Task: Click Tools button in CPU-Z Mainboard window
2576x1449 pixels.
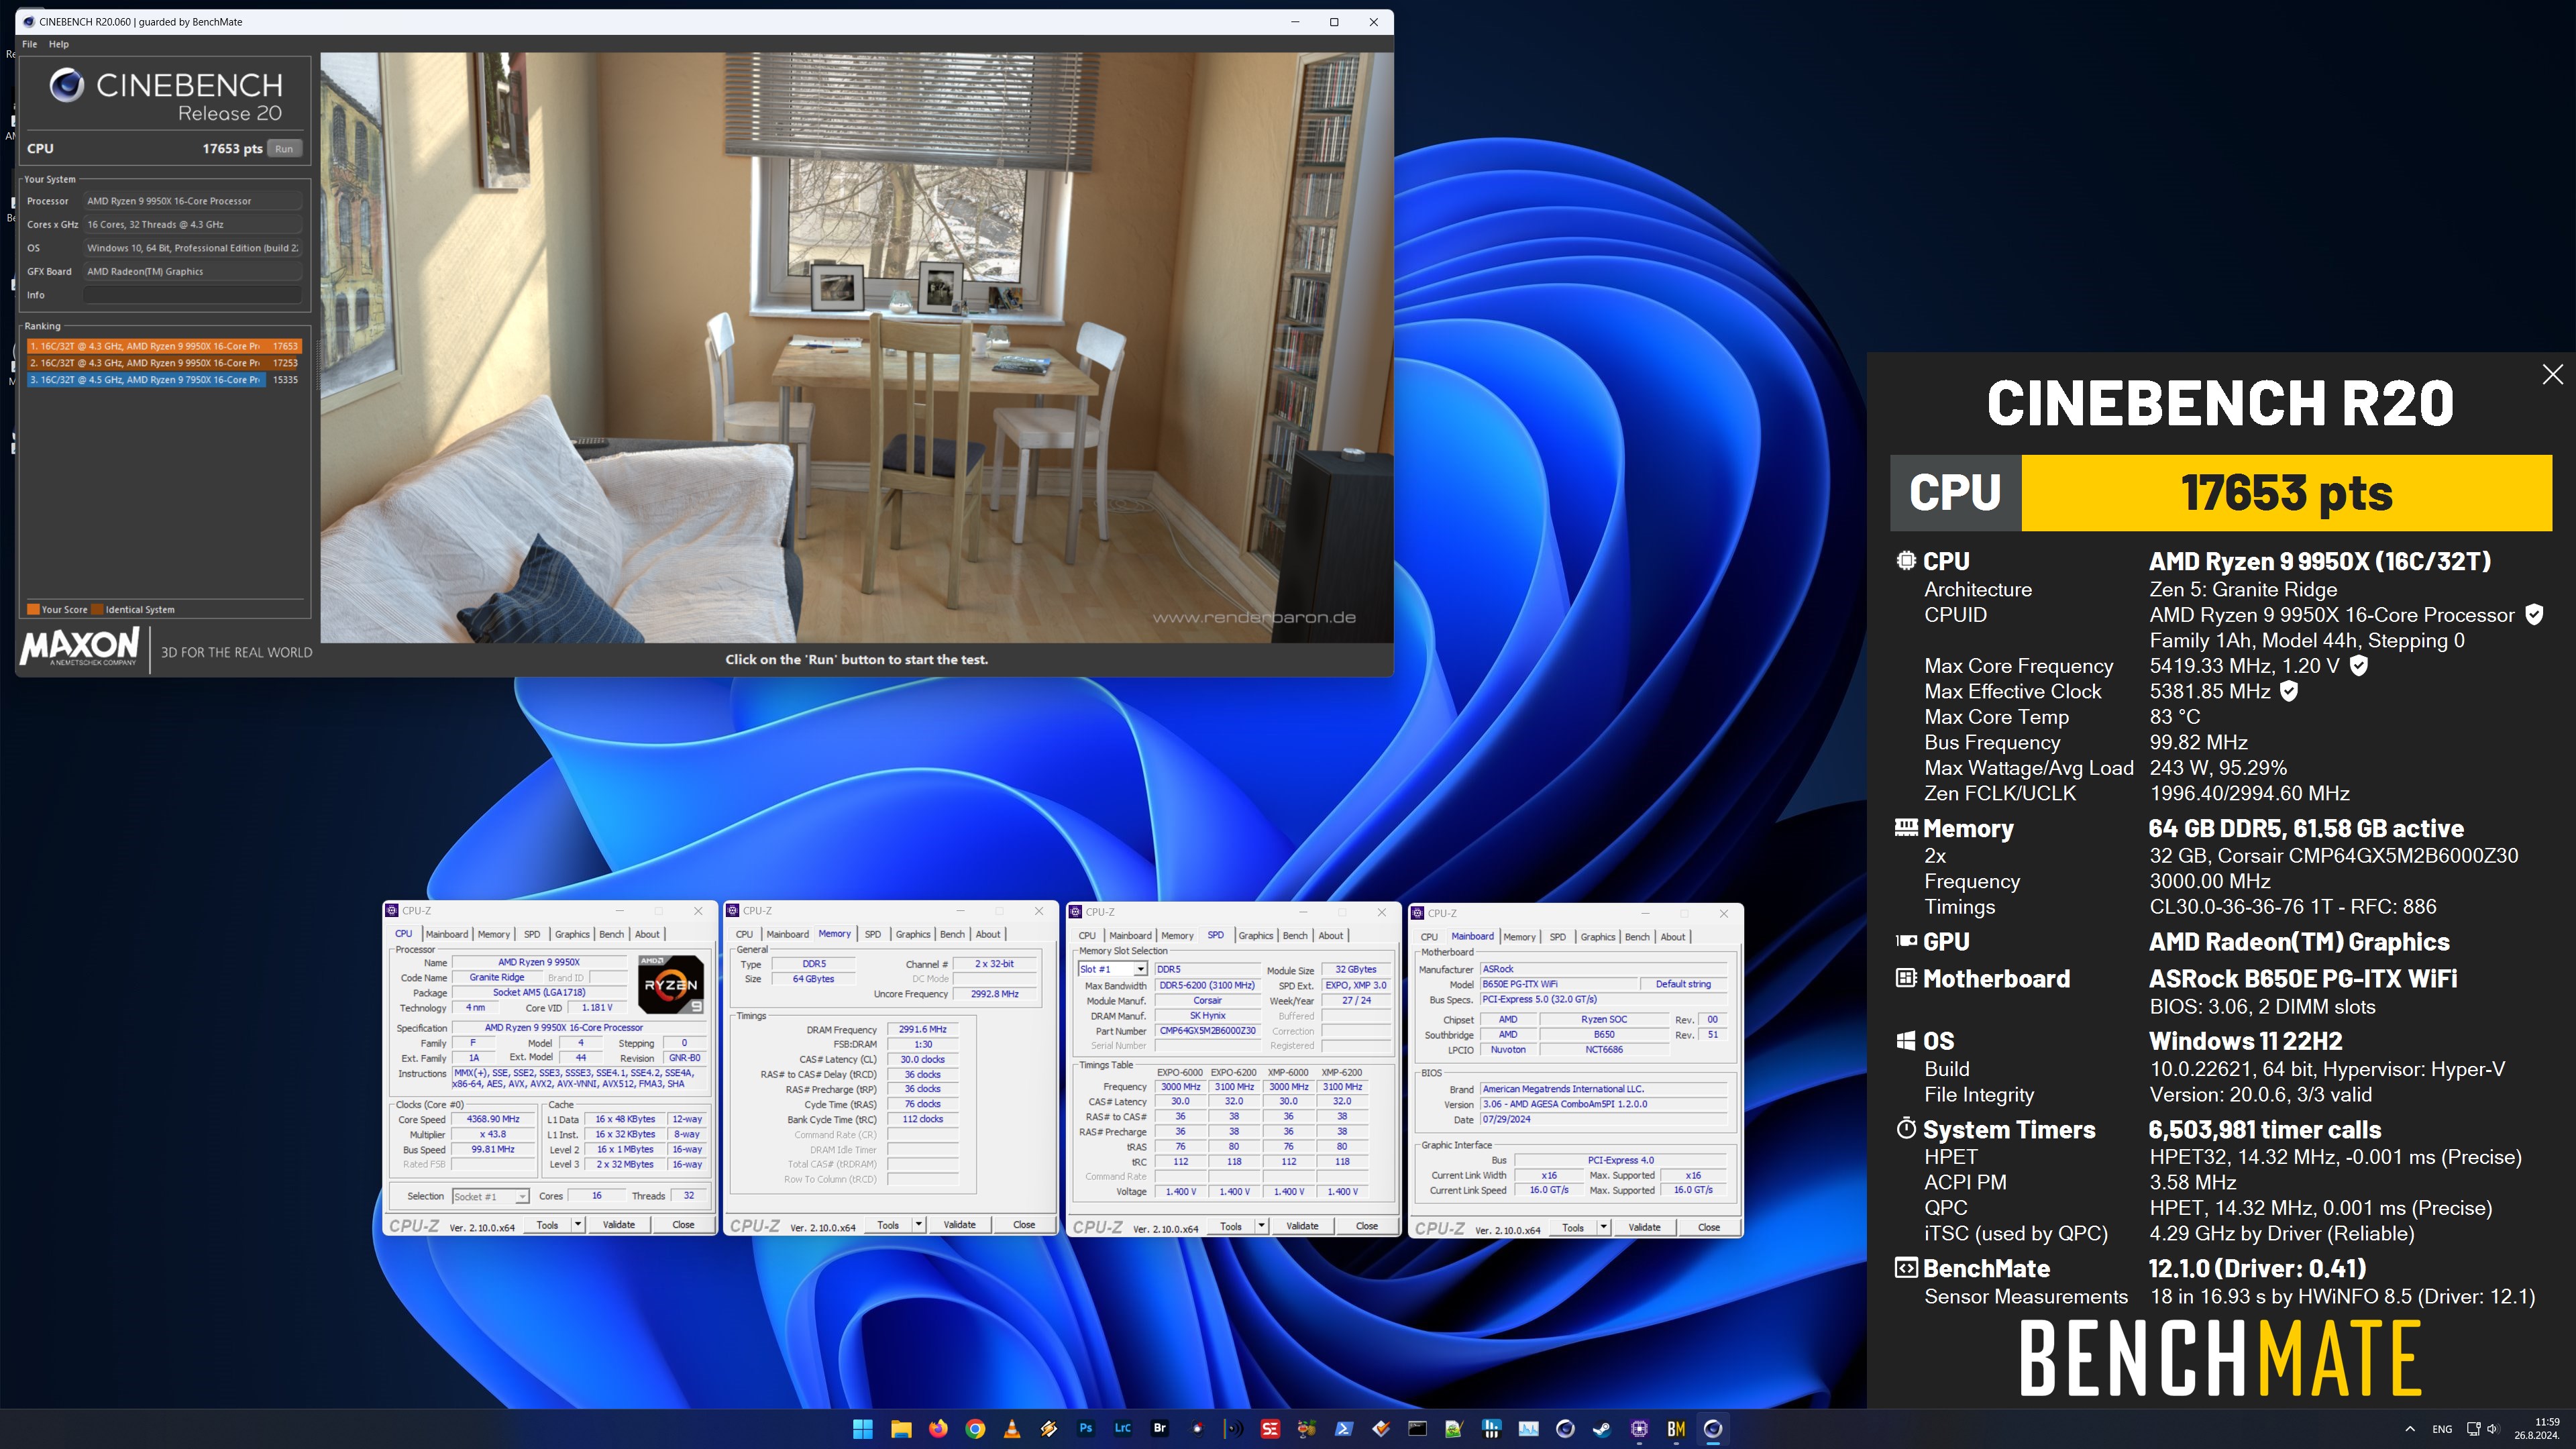Action: [1572, 1227]
